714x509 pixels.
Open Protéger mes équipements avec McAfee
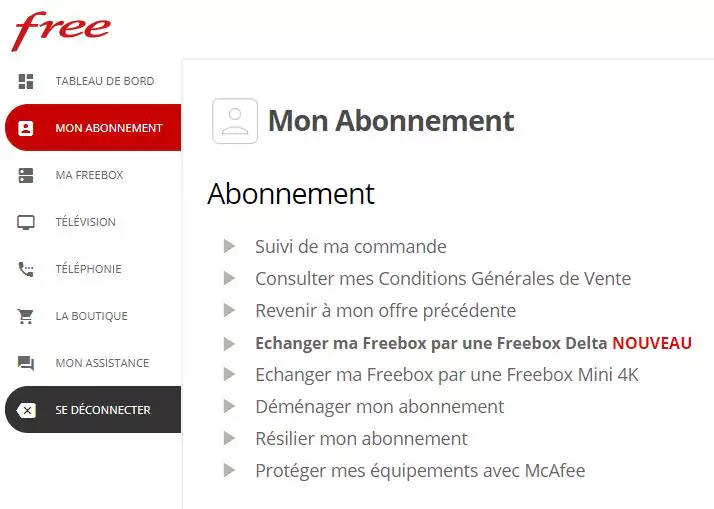click(420, 470)
